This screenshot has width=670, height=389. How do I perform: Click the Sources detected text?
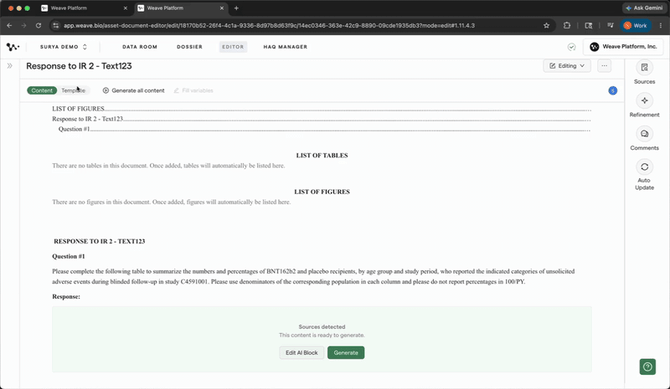coord(322,327)
